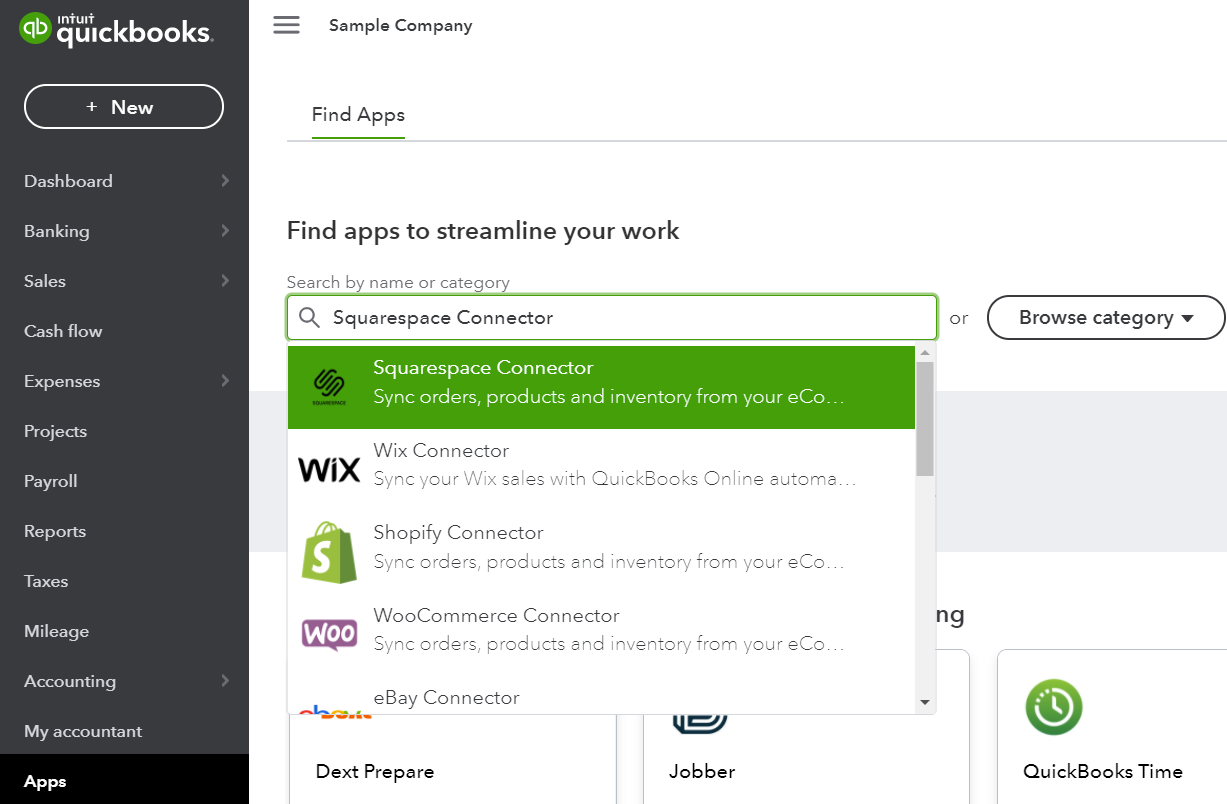Expand the Banking submenu arrow

pyautogui.click(x=225, y=231)
